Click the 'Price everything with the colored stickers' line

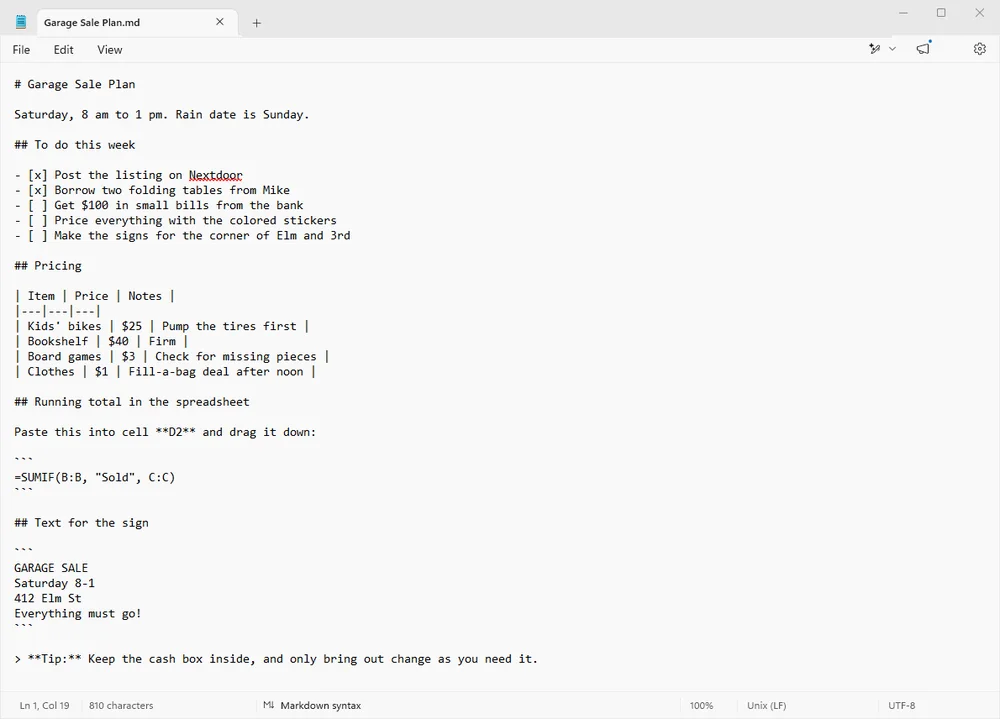[175, 221]
